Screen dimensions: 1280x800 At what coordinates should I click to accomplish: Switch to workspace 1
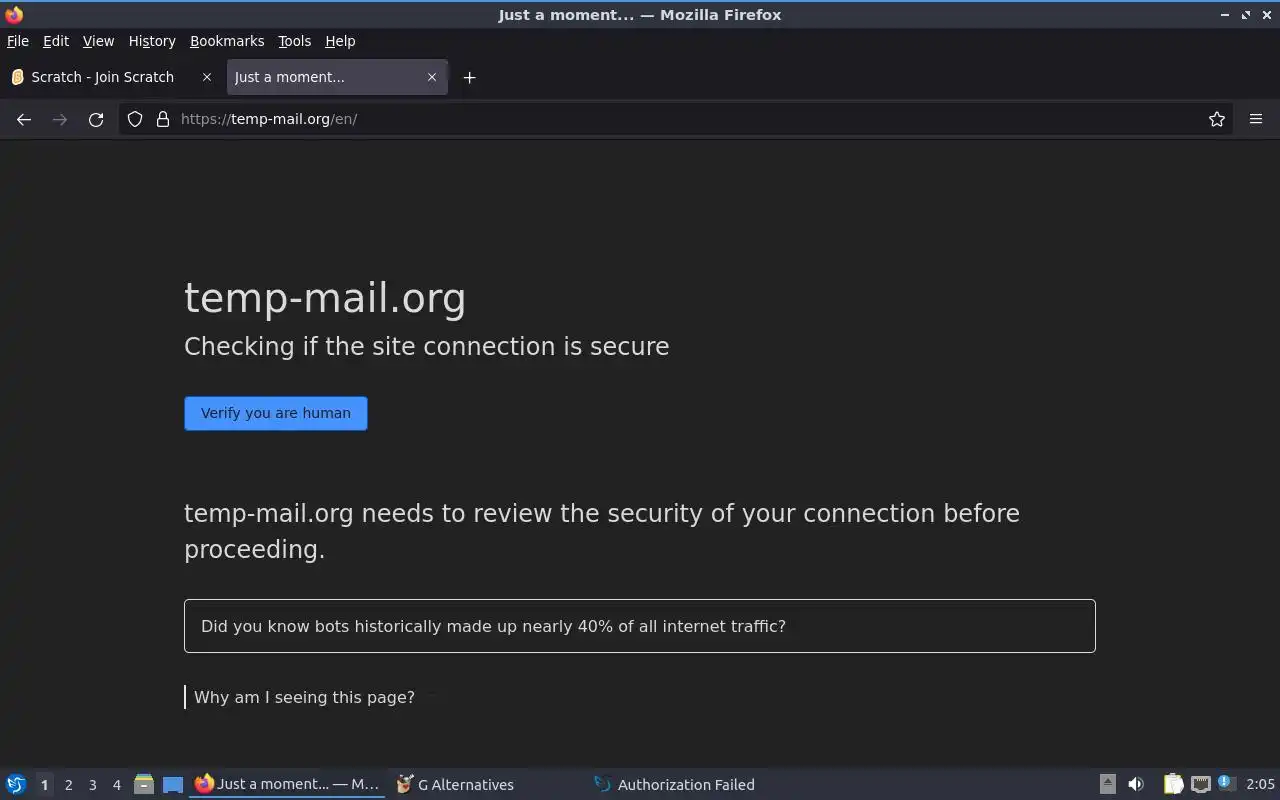44,785
